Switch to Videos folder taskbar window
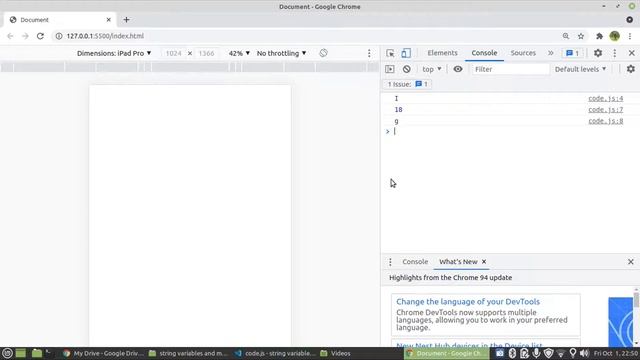Image resolution: width=640 pixels, height=360 pixels. [x=336, y=353]
